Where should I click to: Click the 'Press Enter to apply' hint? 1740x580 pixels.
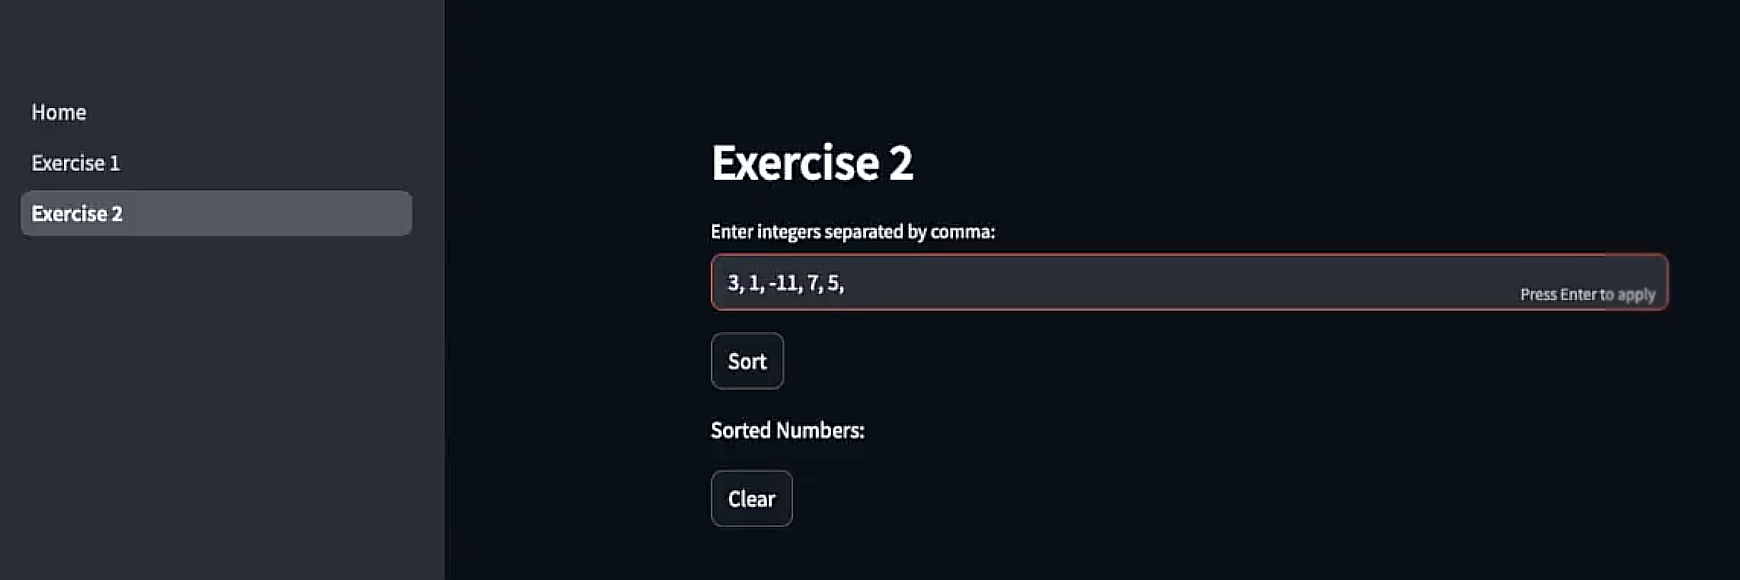pos(1587,294)
